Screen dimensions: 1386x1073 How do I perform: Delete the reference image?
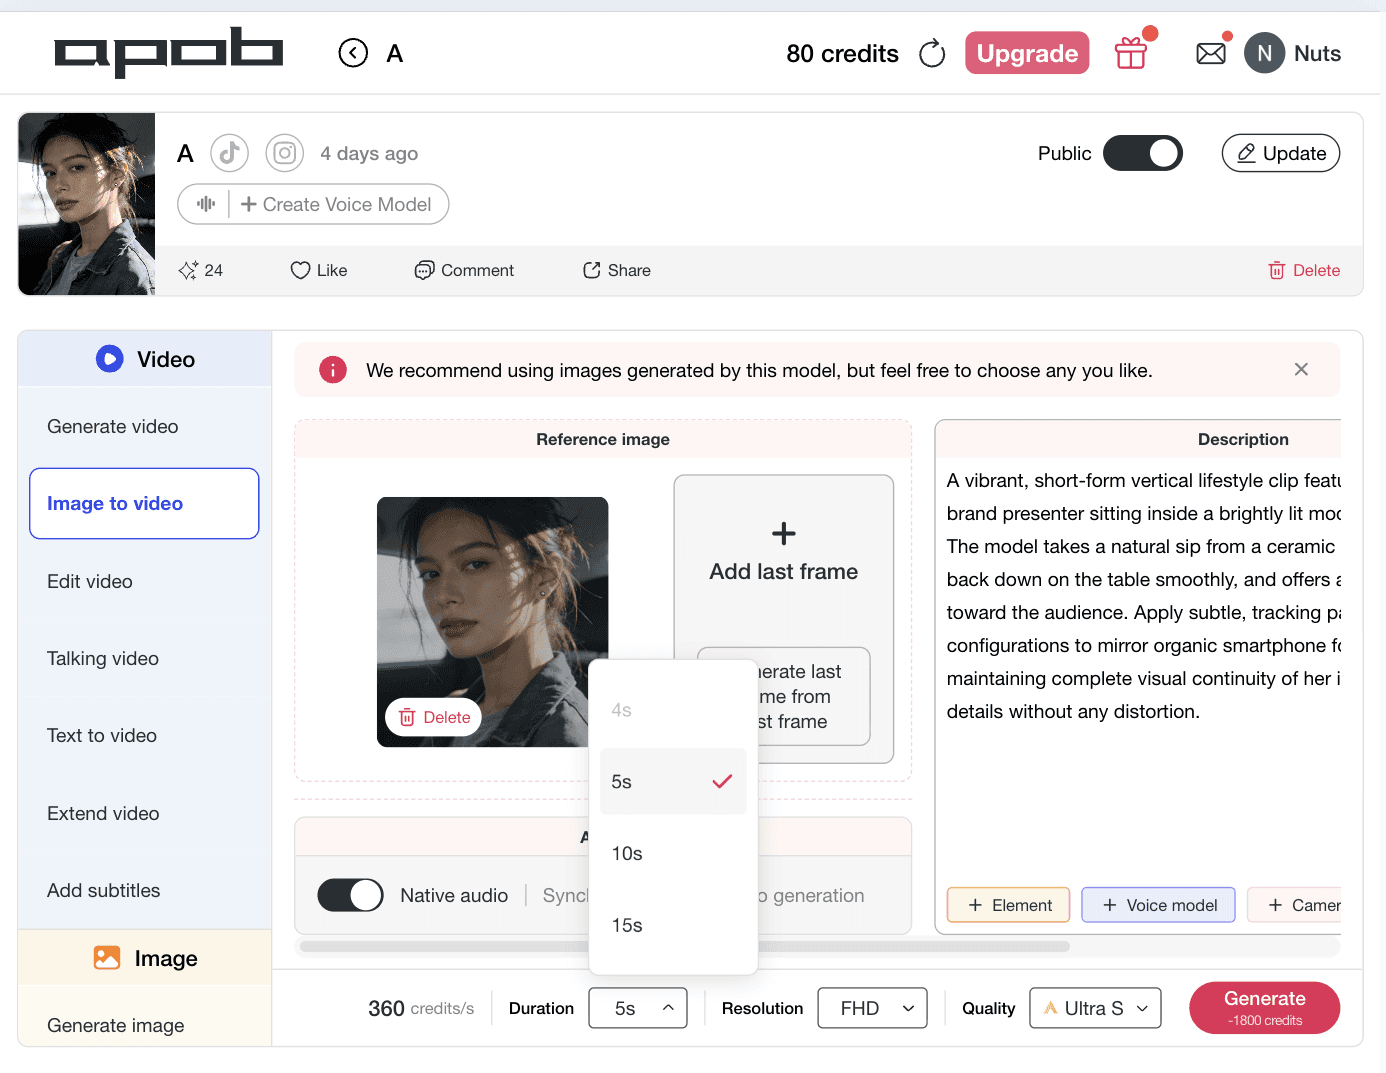(x=434, y=717)
